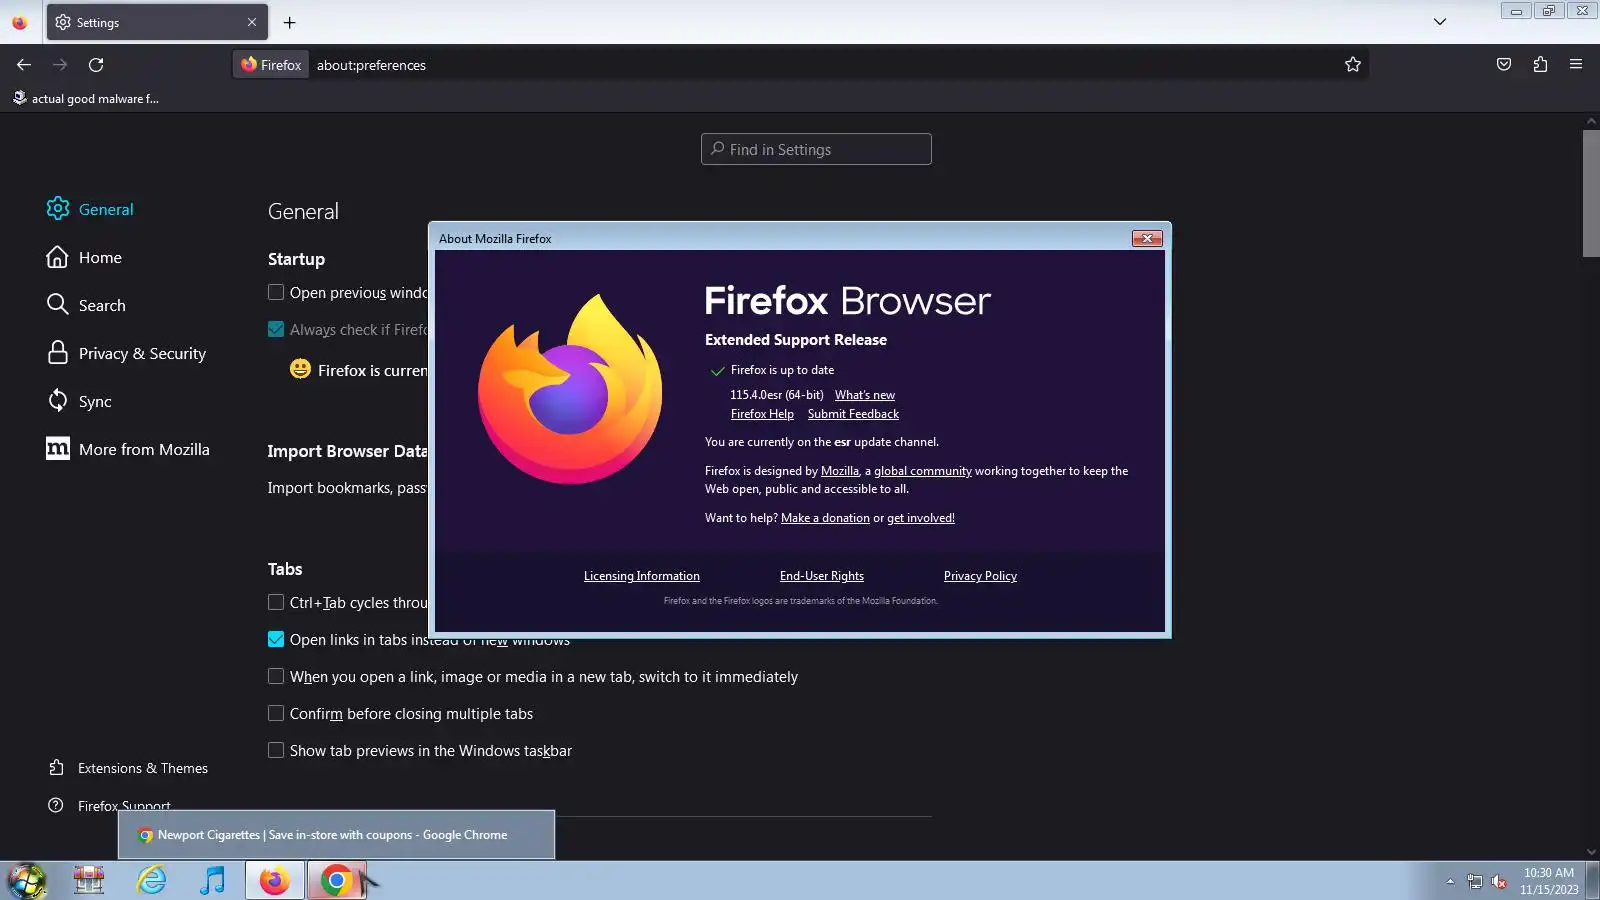Open Firefox Support link in sidebar
This screenshot has height=900, width=1600.
click(x=110, y=805)
